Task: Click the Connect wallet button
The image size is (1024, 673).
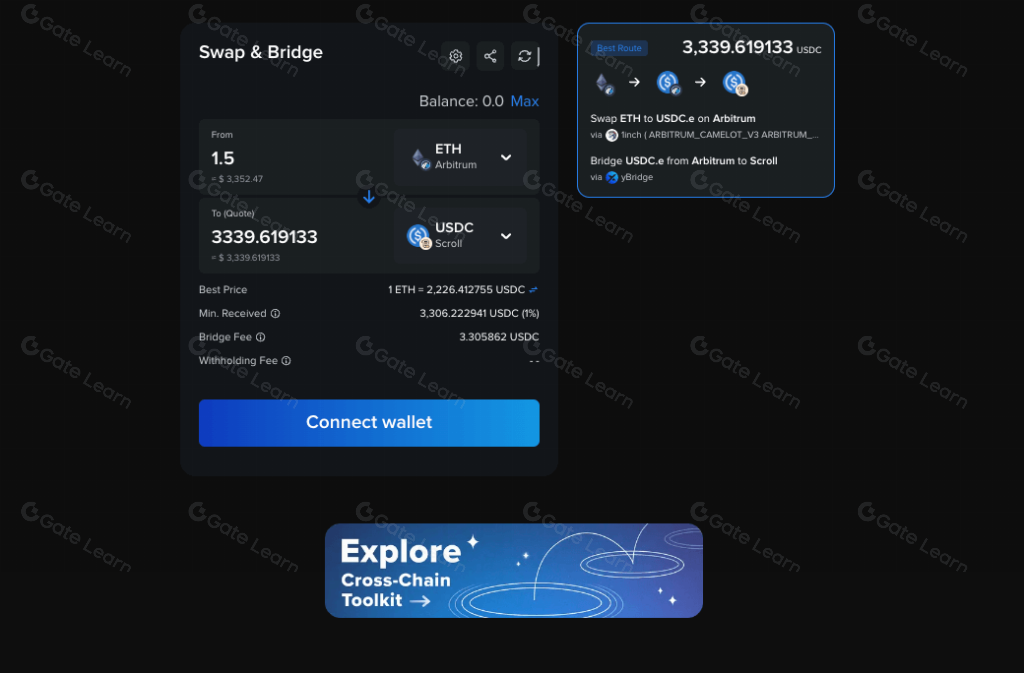Action: [369, 422]
